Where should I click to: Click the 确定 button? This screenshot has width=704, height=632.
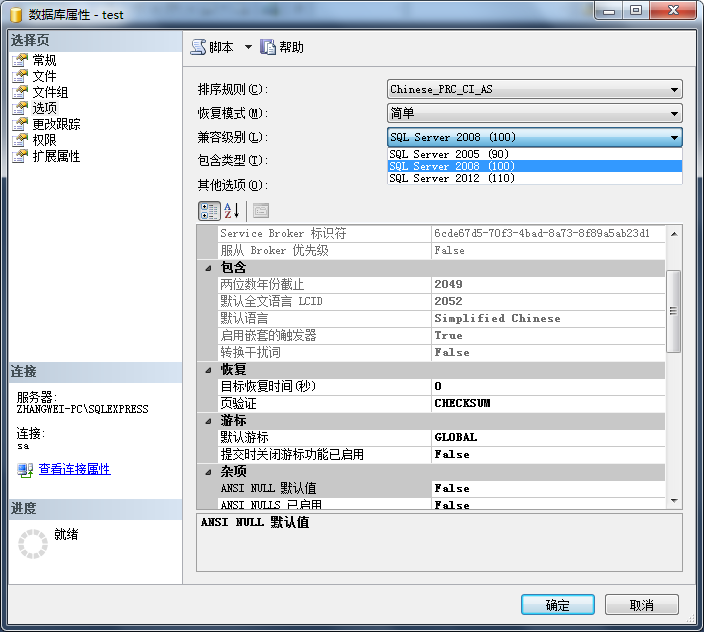(558, 605)
